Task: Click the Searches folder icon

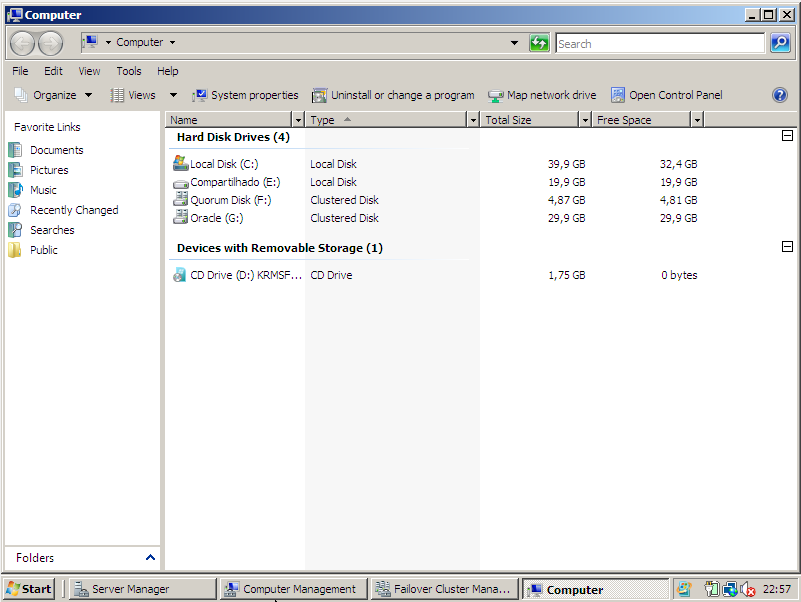Action: click(x=15, y=230)
